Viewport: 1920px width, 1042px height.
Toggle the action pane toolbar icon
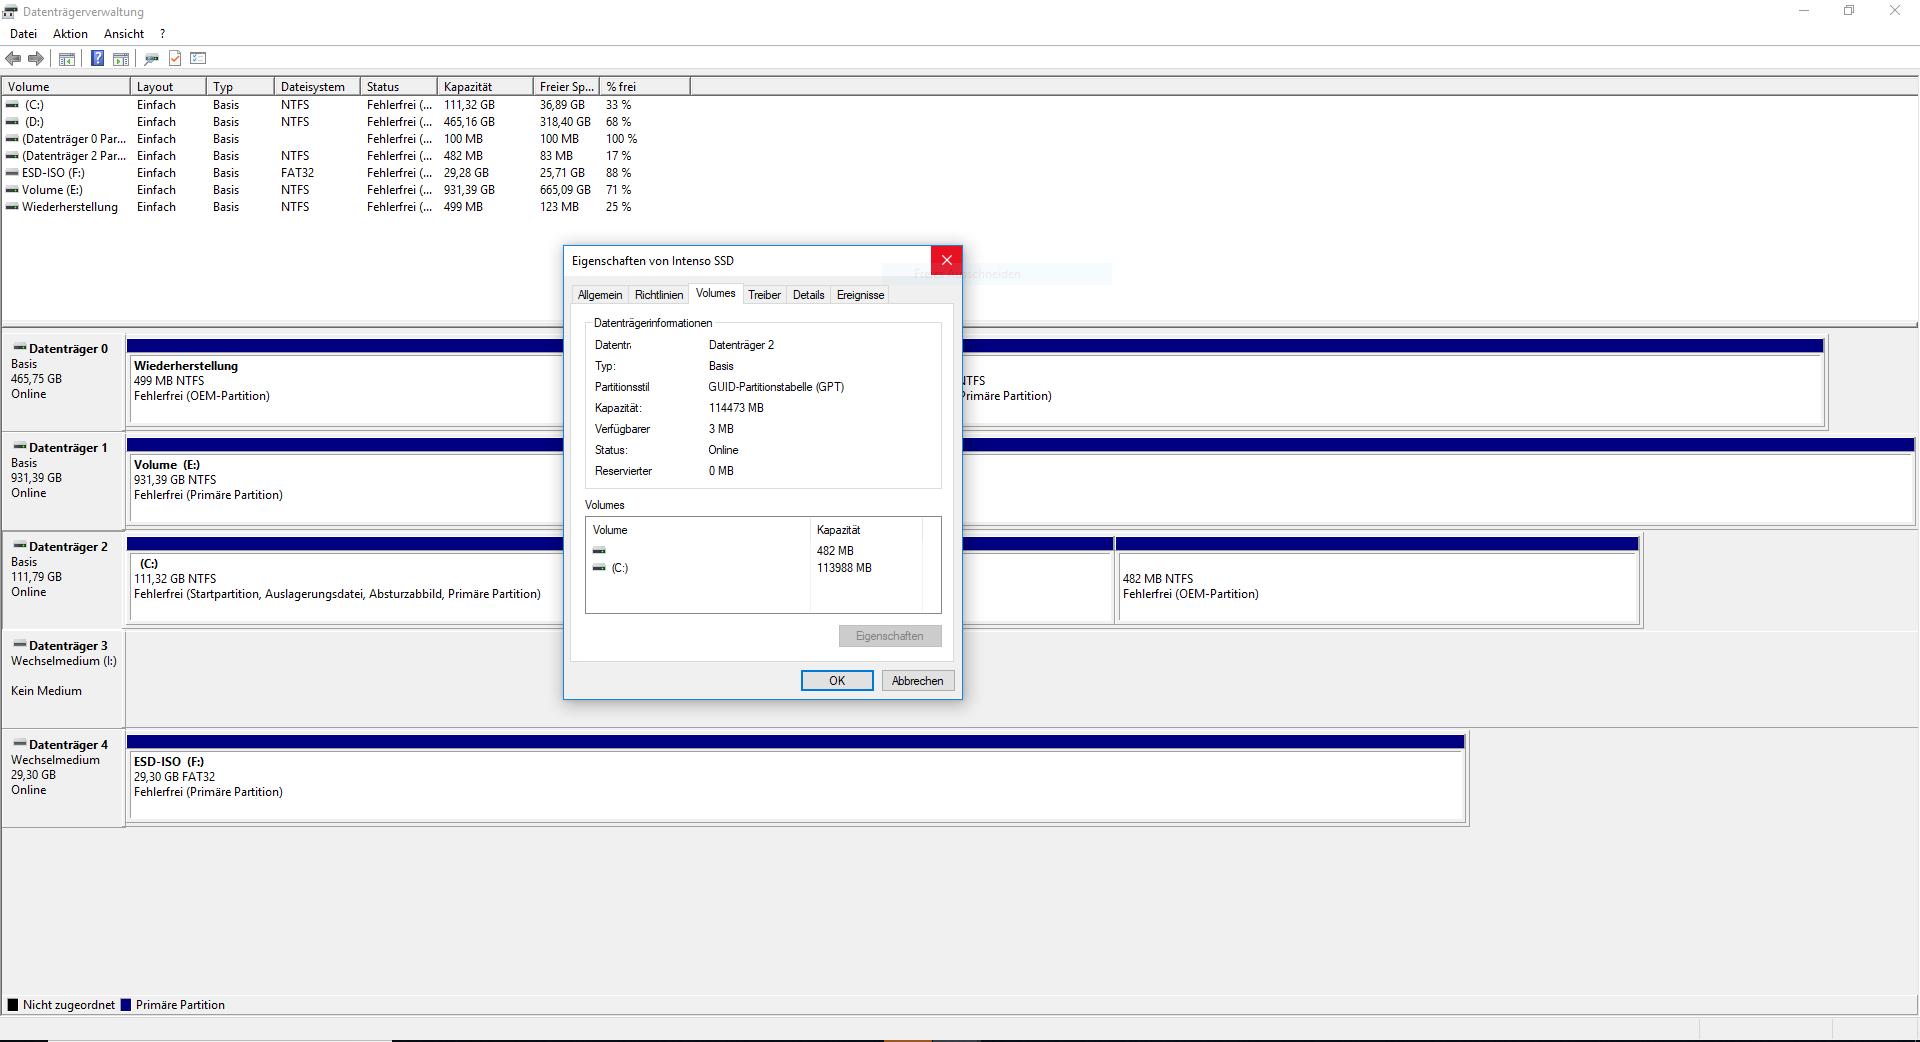121,58
